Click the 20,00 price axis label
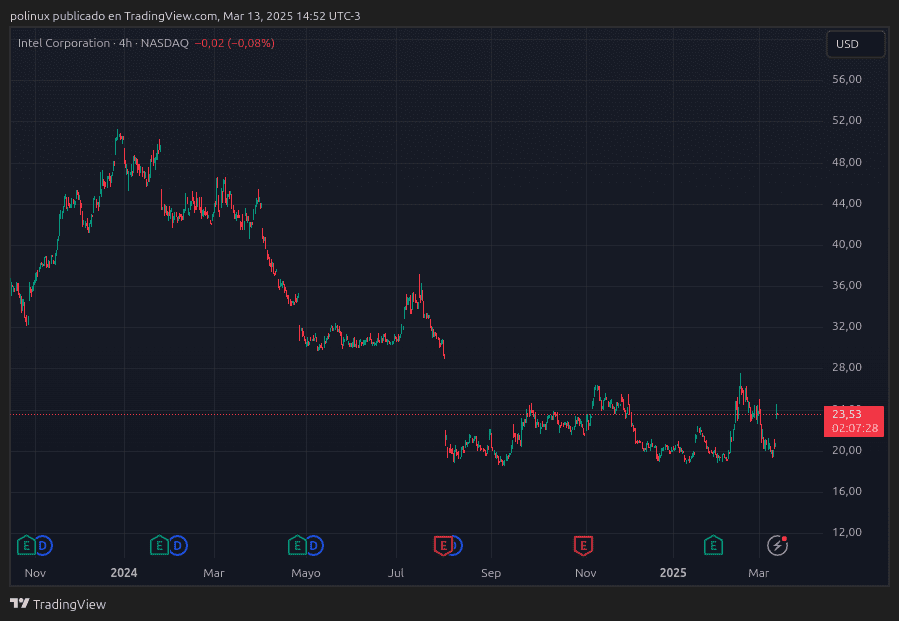Screen dimensions: 899x621 (847, 451)
